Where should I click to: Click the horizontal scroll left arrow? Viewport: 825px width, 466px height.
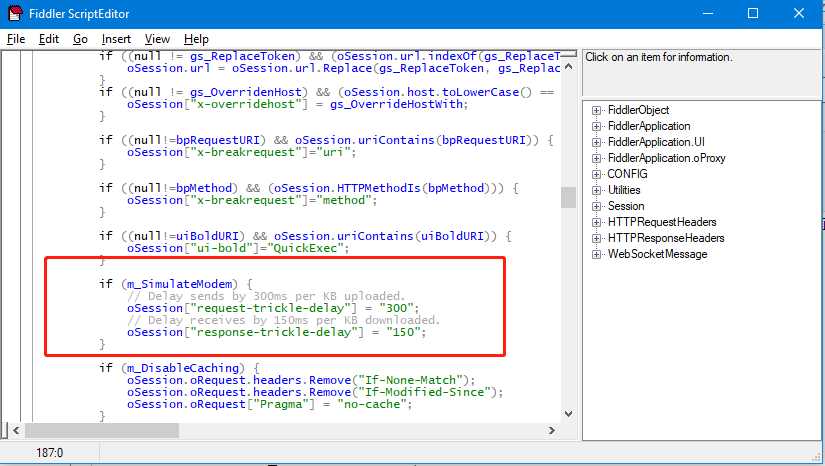click(x=16, y=430)
